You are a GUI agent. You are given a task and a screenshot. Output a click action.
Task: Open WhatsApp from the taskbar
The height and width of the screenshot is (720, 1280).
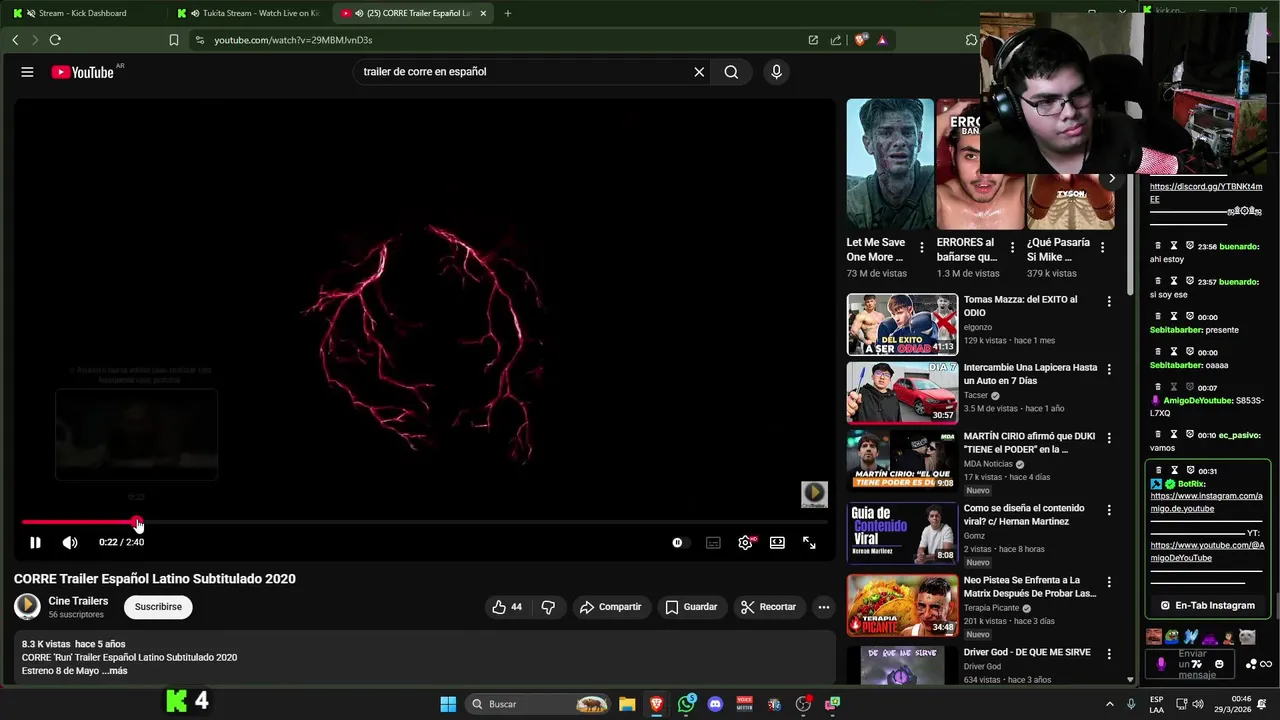pos(686,704)
